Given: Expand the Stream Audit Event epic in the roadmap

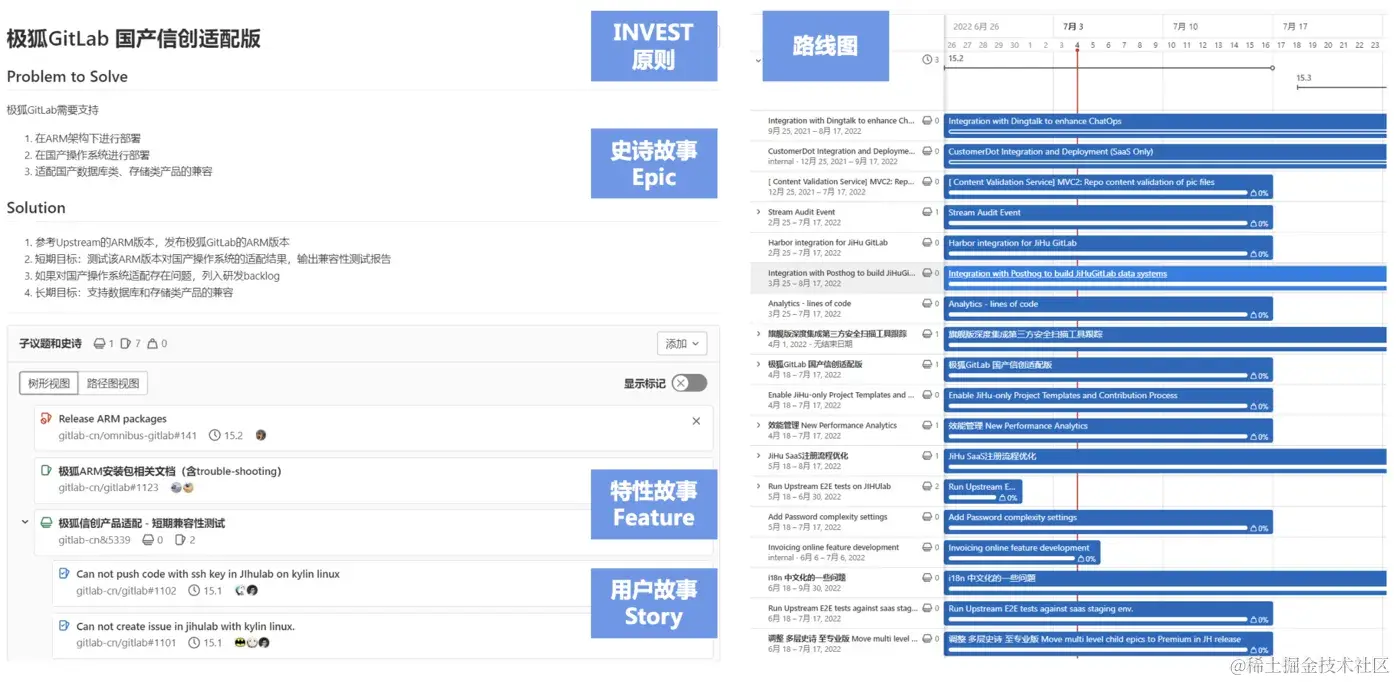Looking at the screenshot, I should [x=758, y=212].
